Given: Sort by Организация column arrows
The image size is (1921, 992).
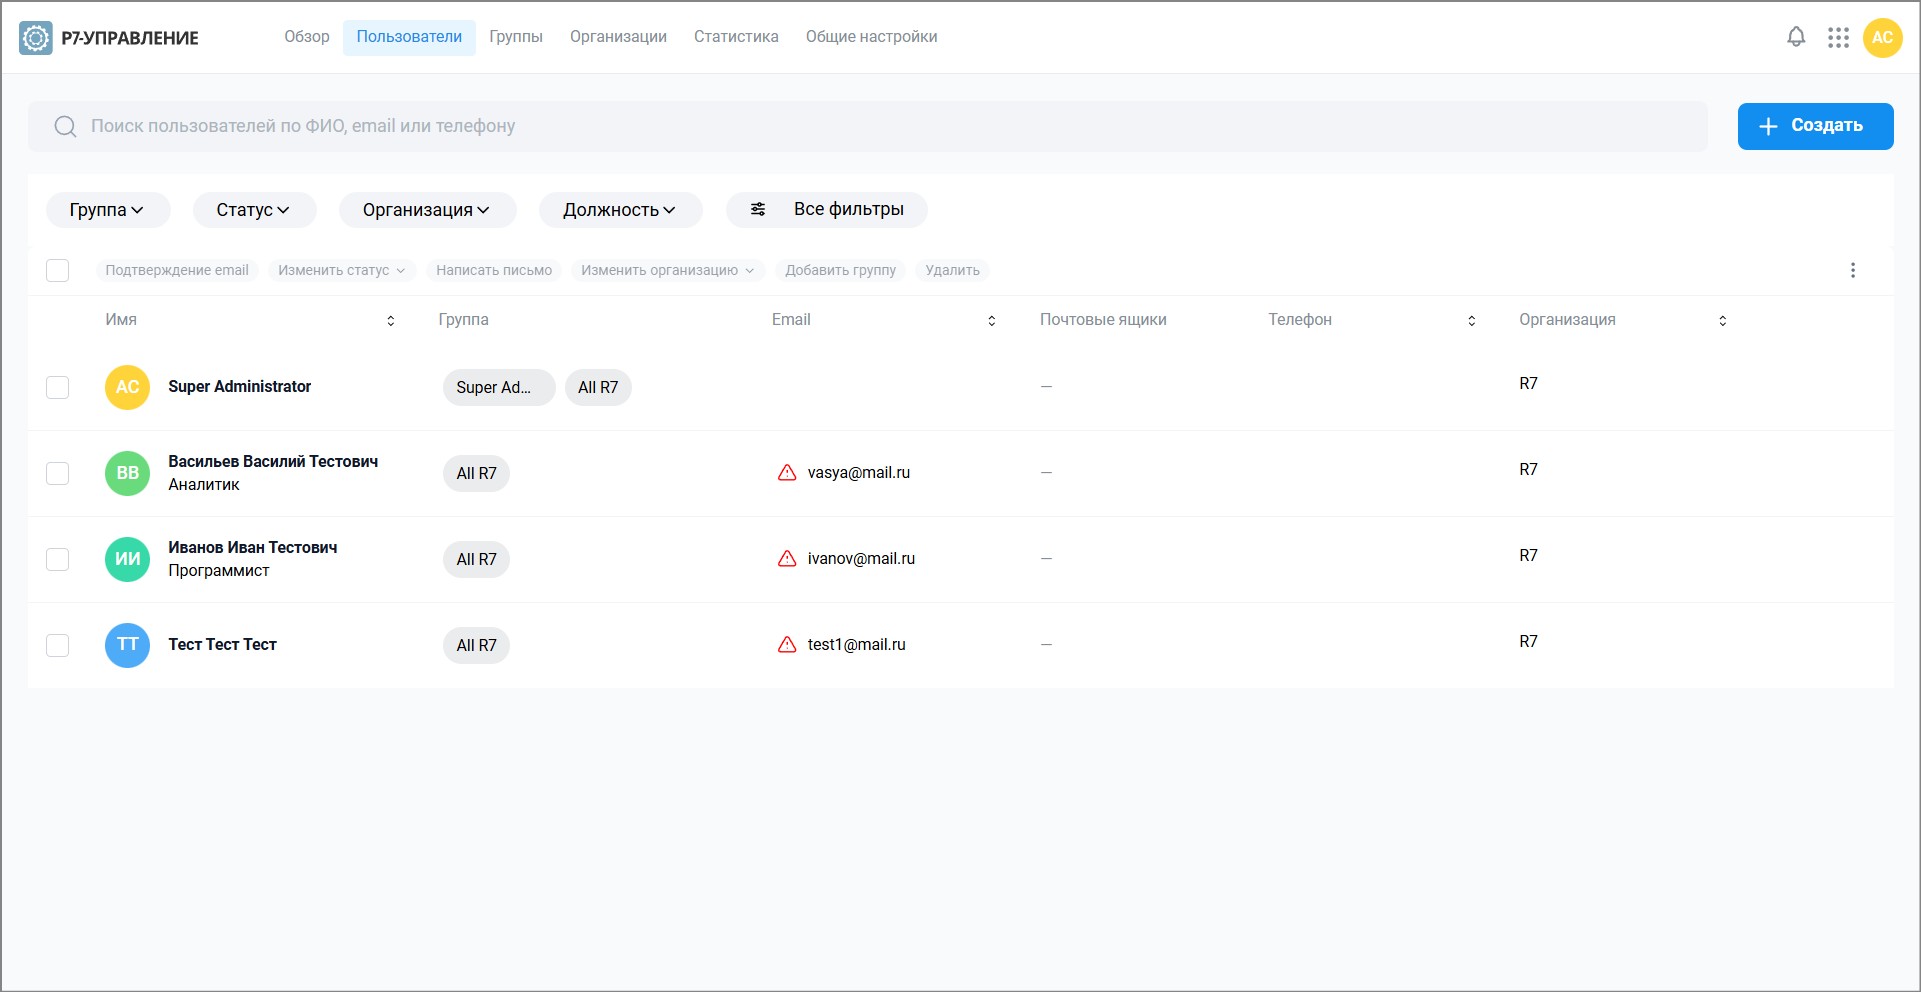Looking at the screenshot, I should coord(1722,320).
